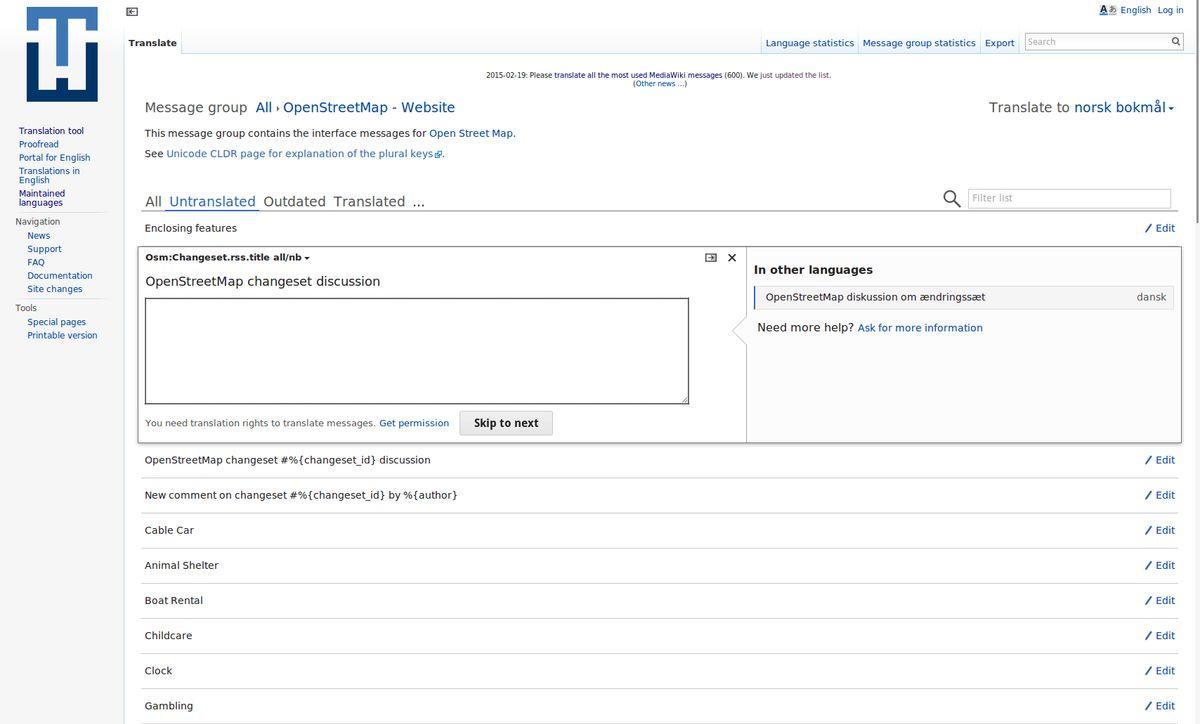Click Skip to next button
Viewport: 1200px width, 724px height.
pos(506,423)
